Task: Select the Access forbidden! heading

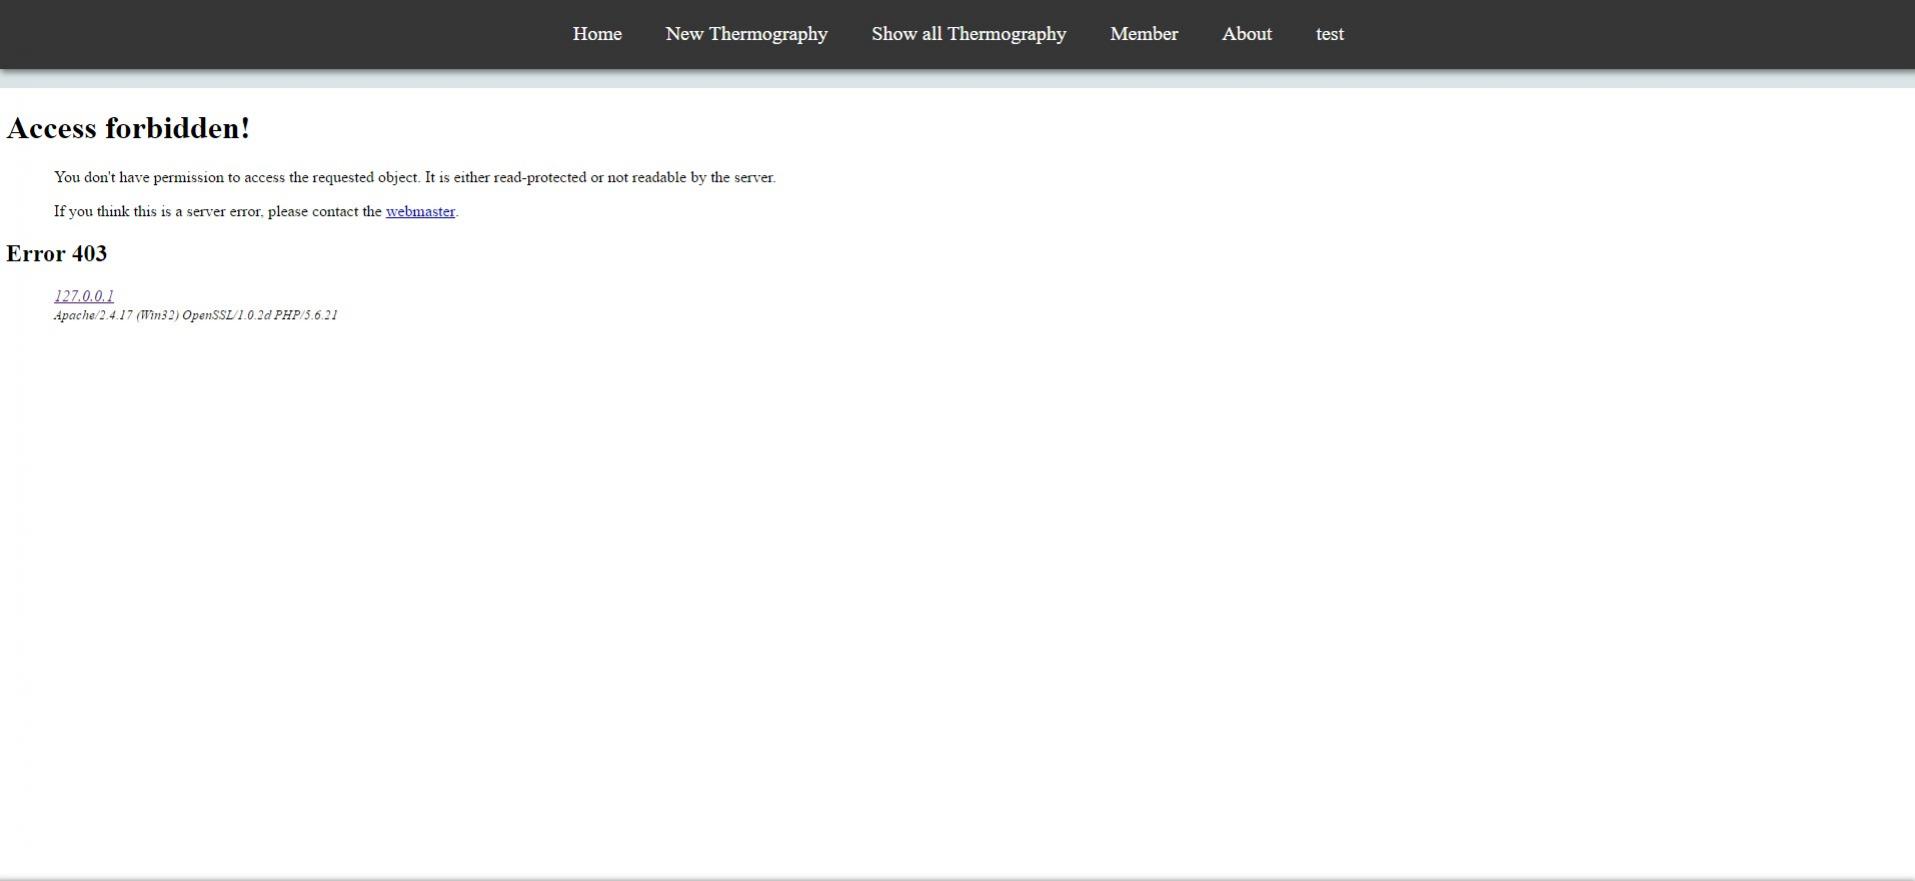Action: 128,128
